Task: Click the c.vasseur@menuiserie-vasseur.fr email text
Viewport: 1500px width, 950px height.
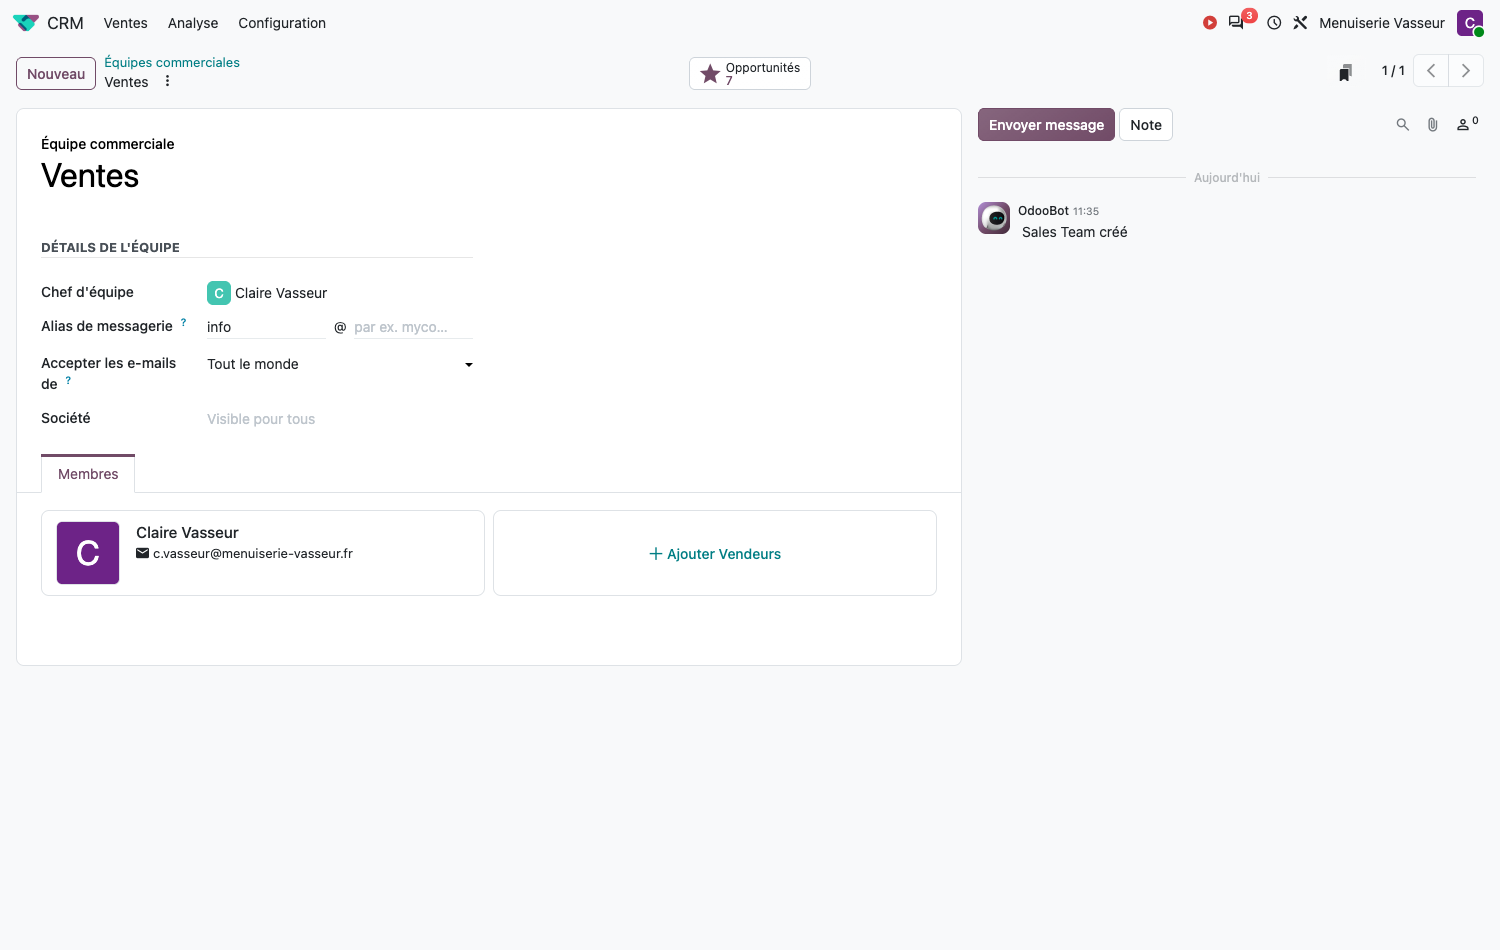Action: (253, 553)
